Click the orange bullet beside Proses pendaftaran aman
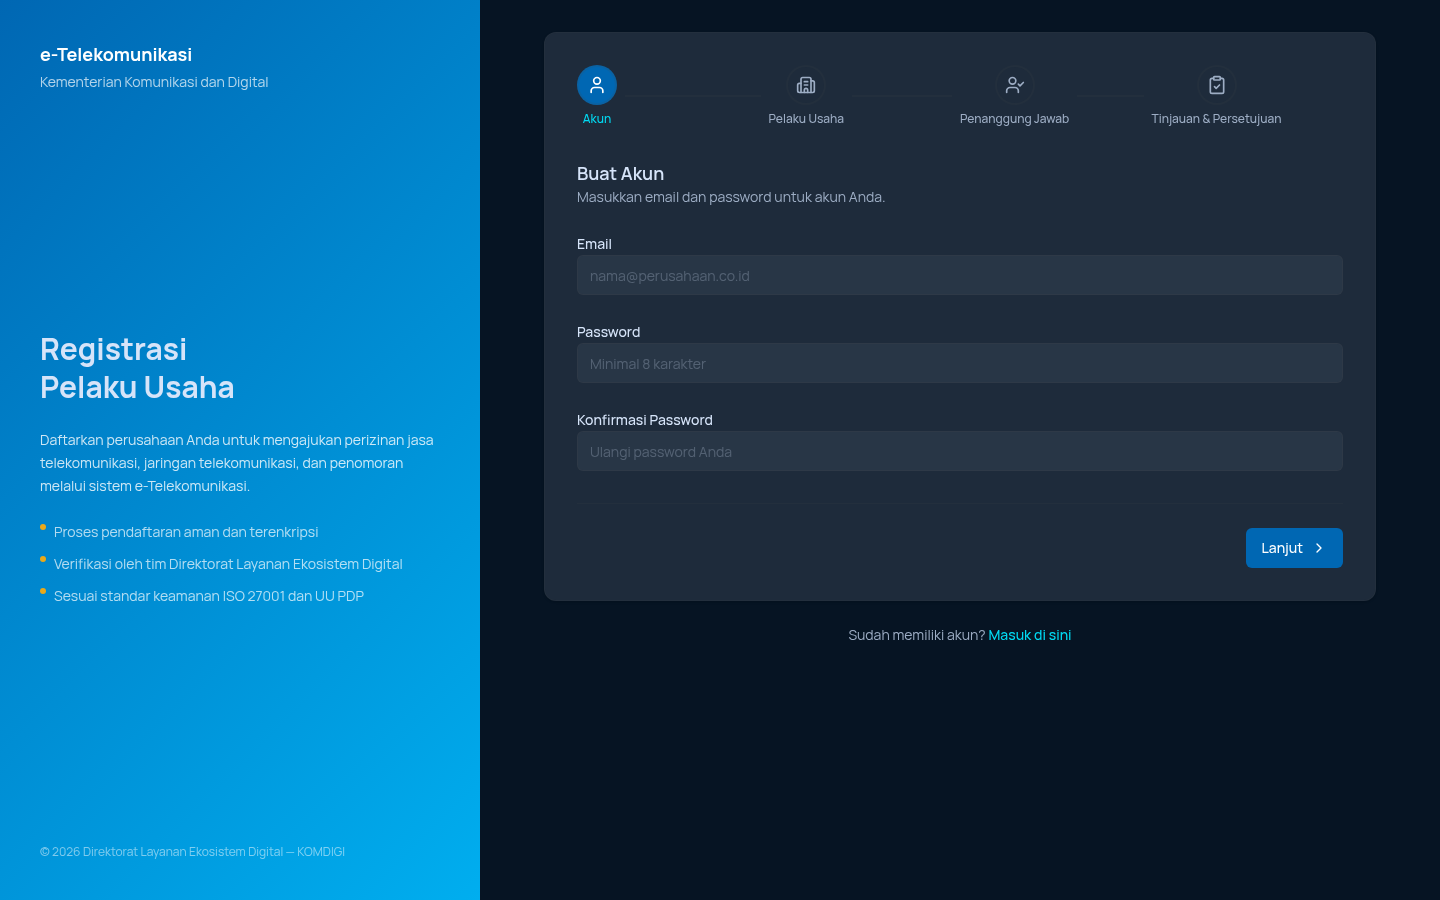 (x=43, y=527)
